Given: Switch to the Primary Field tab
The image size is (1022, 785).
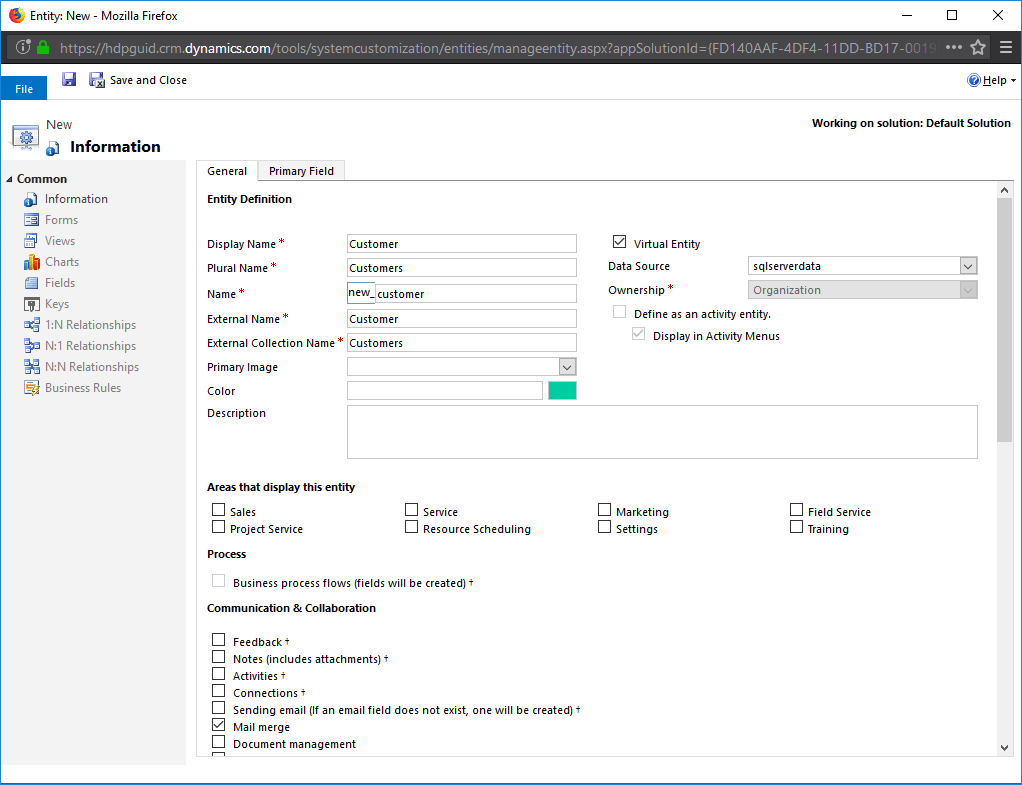Looking at the screenshot, I should pyautogui.click(x=300, y=170).
